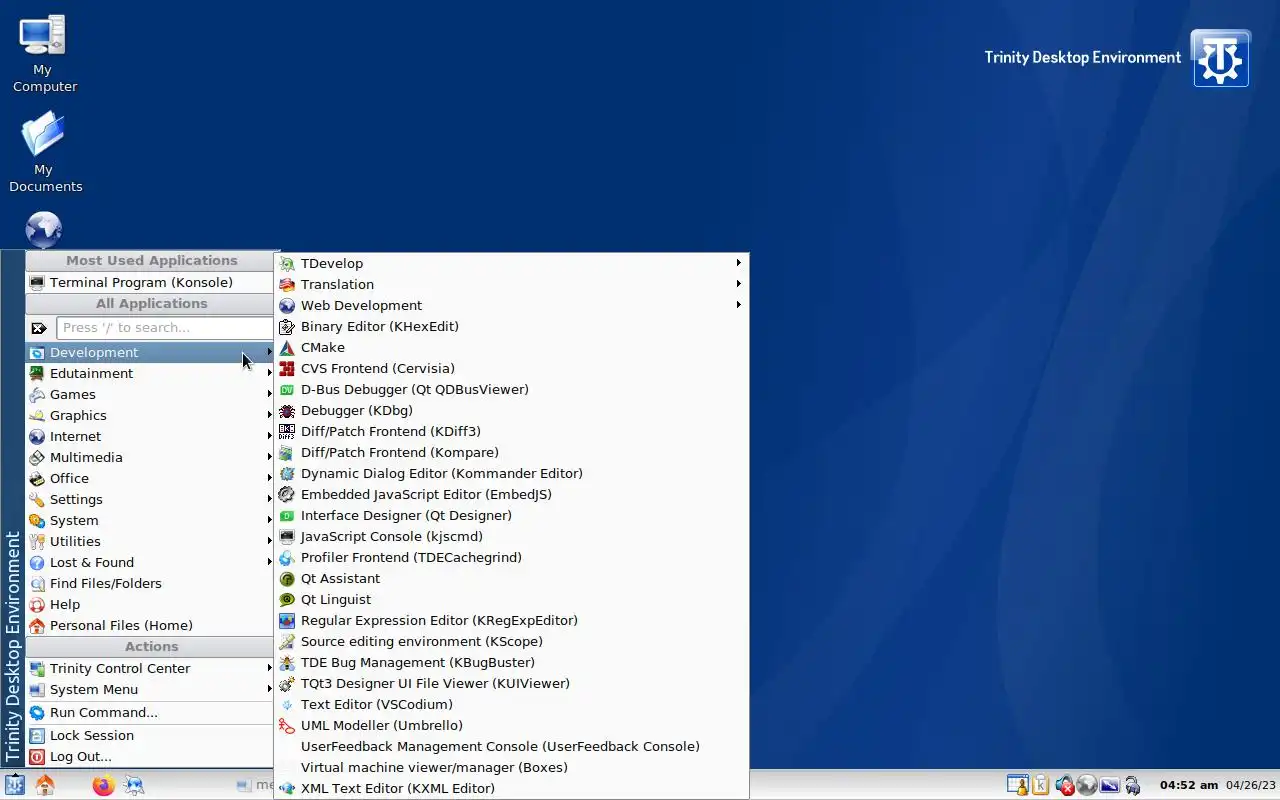Image resolution: width=1280 pixels, height=800 pixels.
Task: Expand the Office submenu
Action: pyautogui.click(x=150, y=478)
